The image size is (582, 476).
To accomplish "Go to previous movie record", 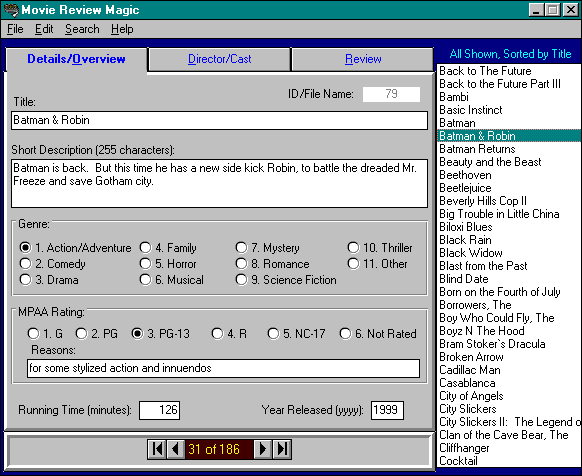I will point(176,449).
